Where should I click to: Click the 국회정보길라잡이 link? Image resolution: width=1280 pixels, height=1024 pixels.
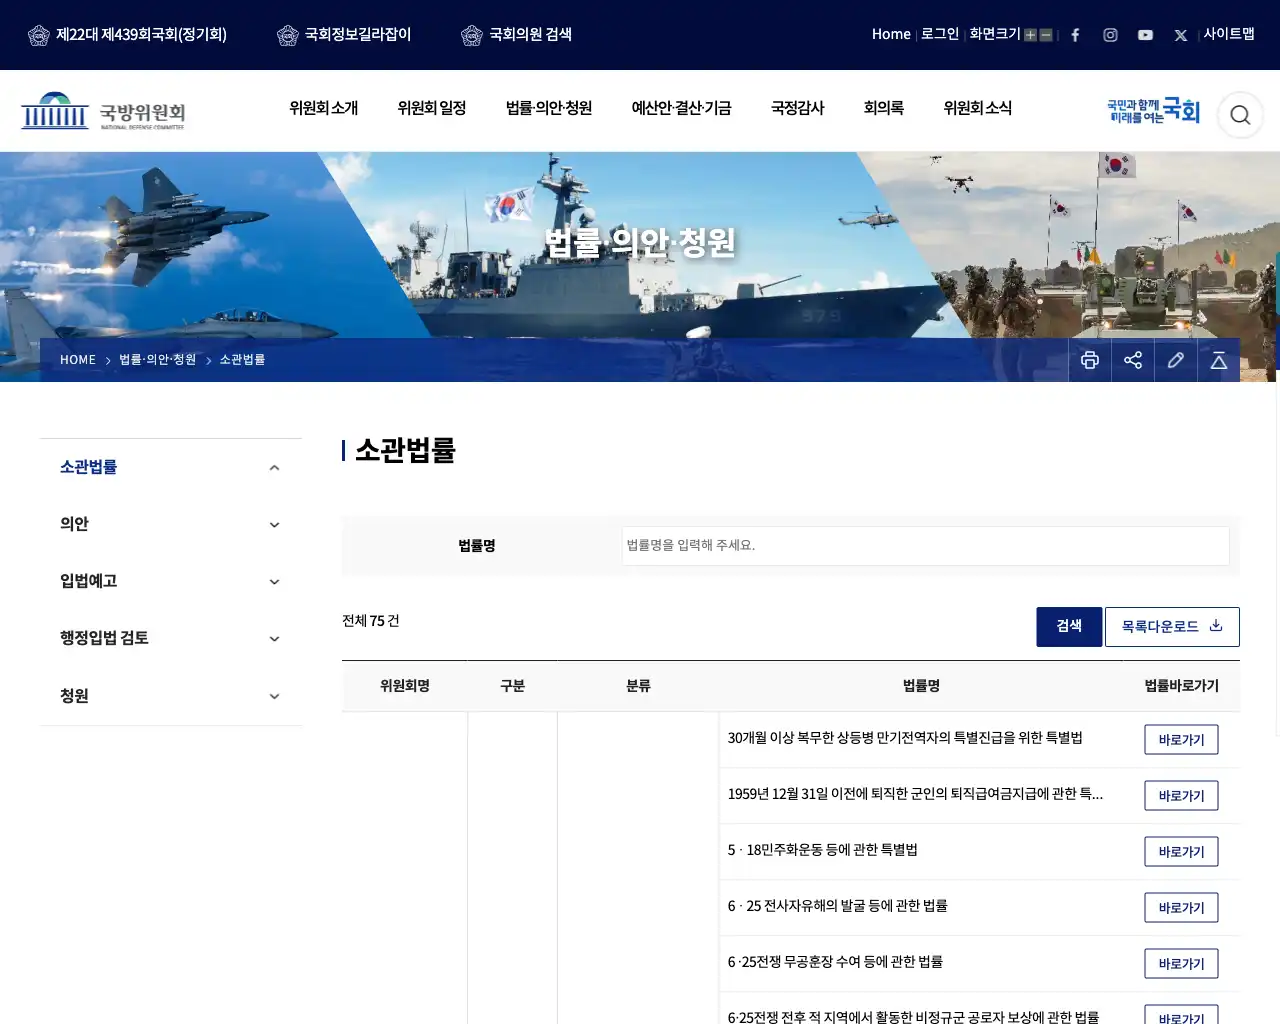(x=358, y=35)
